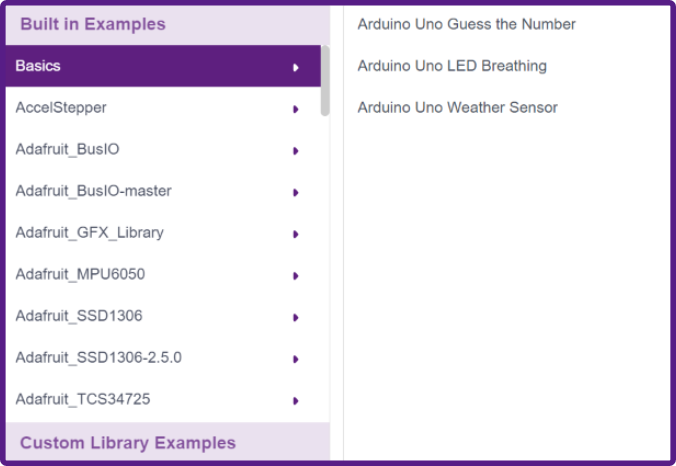Image resolution: width=676 pixels, height=466 pixels.
Task: Click the examples list scrollbar thumb
Action: coord(325,81)
